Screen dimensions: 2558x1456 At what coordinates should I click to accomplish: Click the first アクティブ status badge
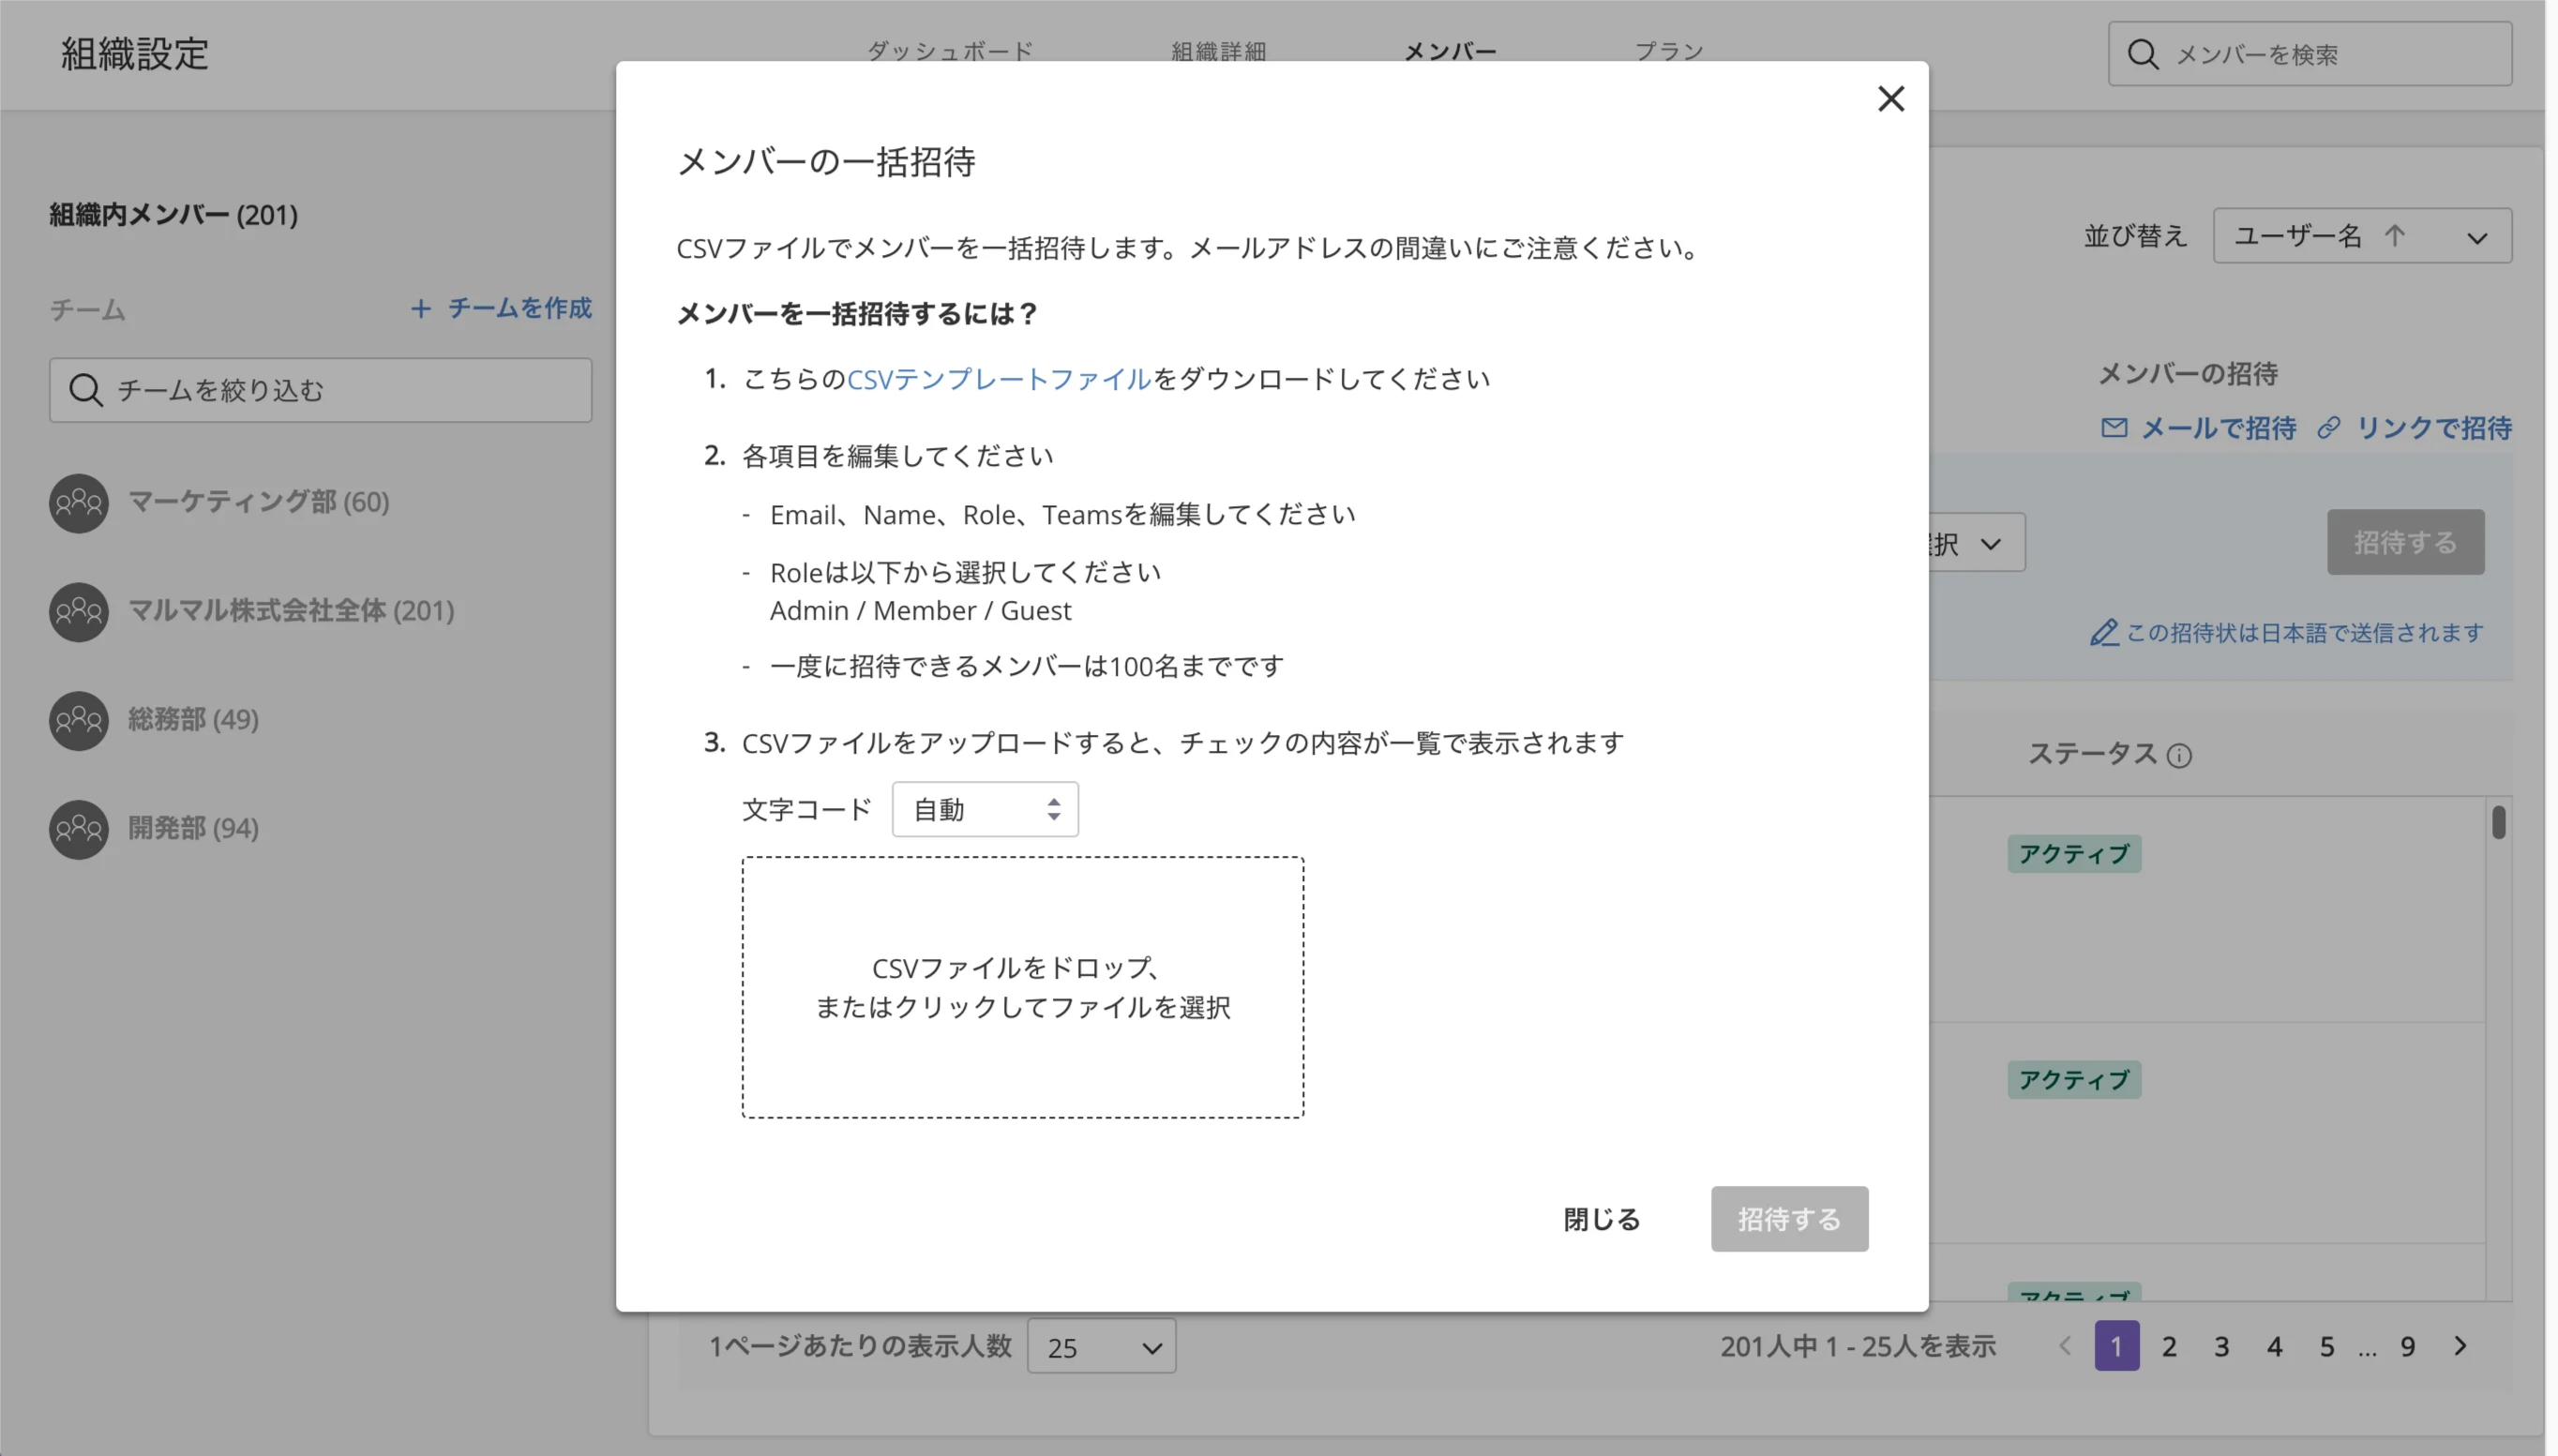[2074, 854]
